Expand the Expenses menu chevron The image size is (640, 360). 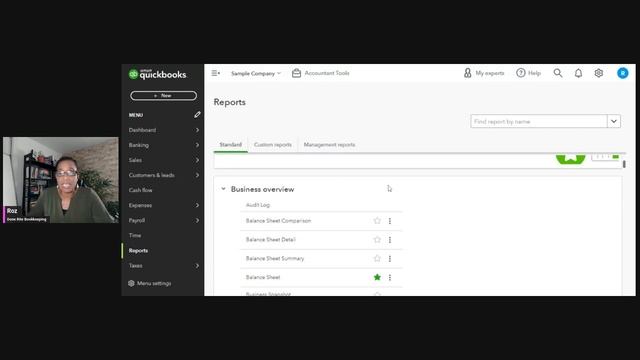pos(197,205)
